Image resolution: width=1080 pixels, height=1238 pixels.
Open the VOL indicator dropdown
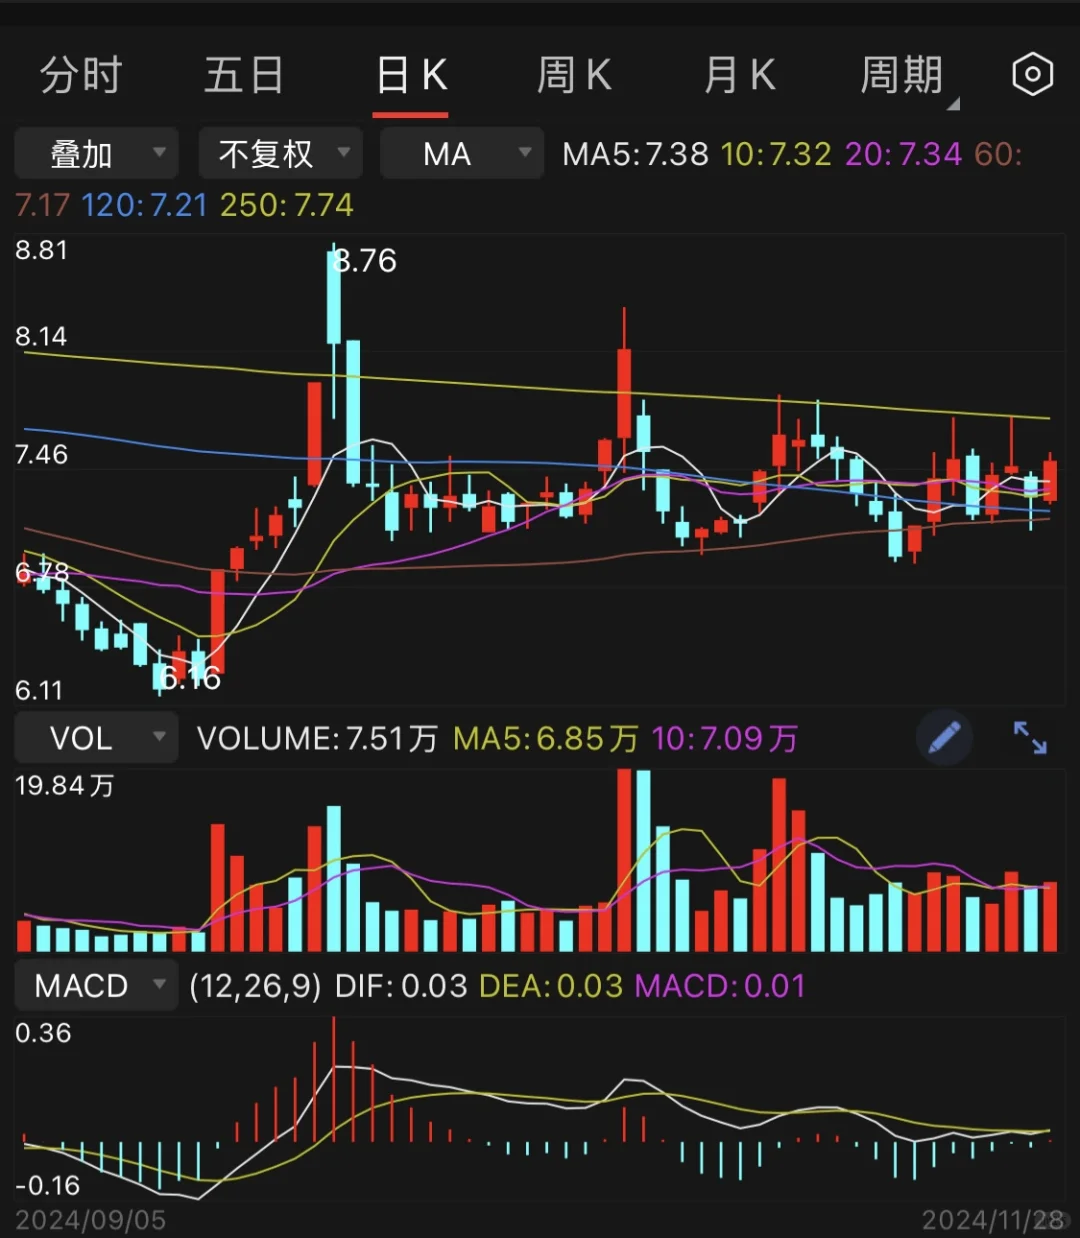[96, 738]
